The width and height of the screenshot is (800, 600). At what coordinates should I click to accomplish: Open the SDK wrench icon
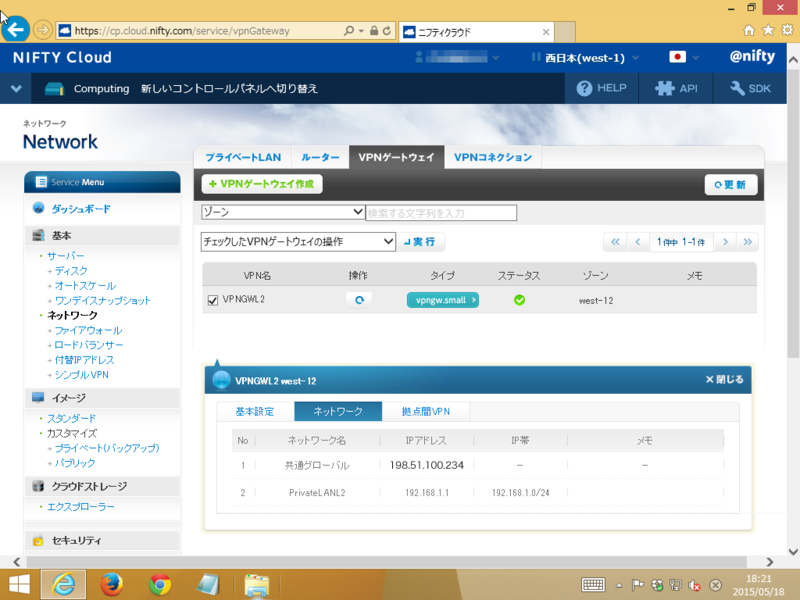(738, 88)
